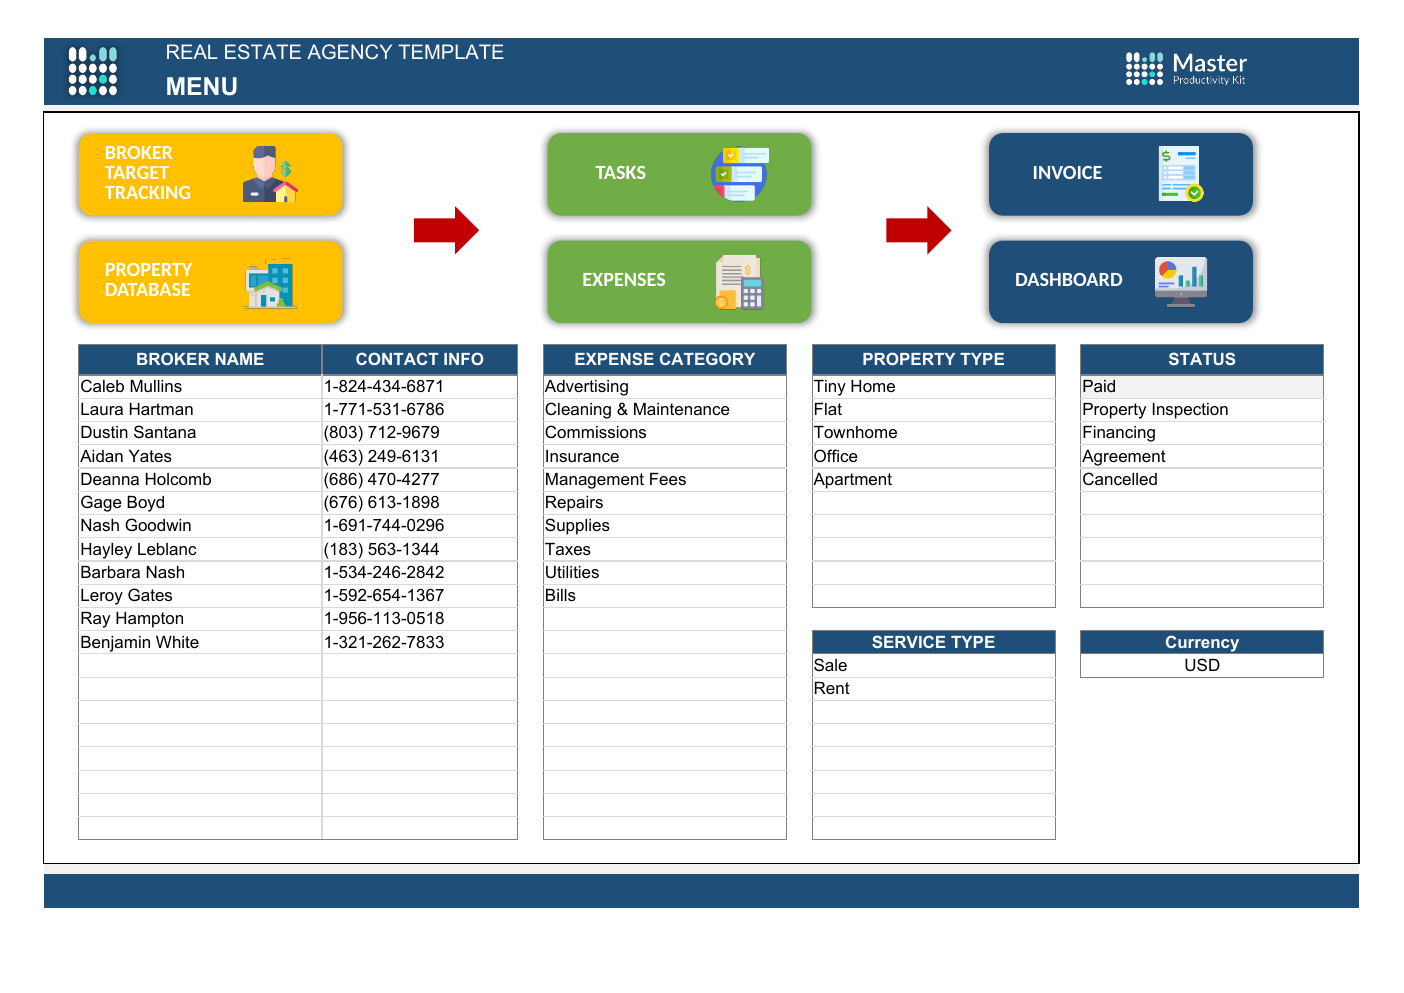Select the Advertising expense category
This screenshot has width=1404, height=993.
[665, 387]
